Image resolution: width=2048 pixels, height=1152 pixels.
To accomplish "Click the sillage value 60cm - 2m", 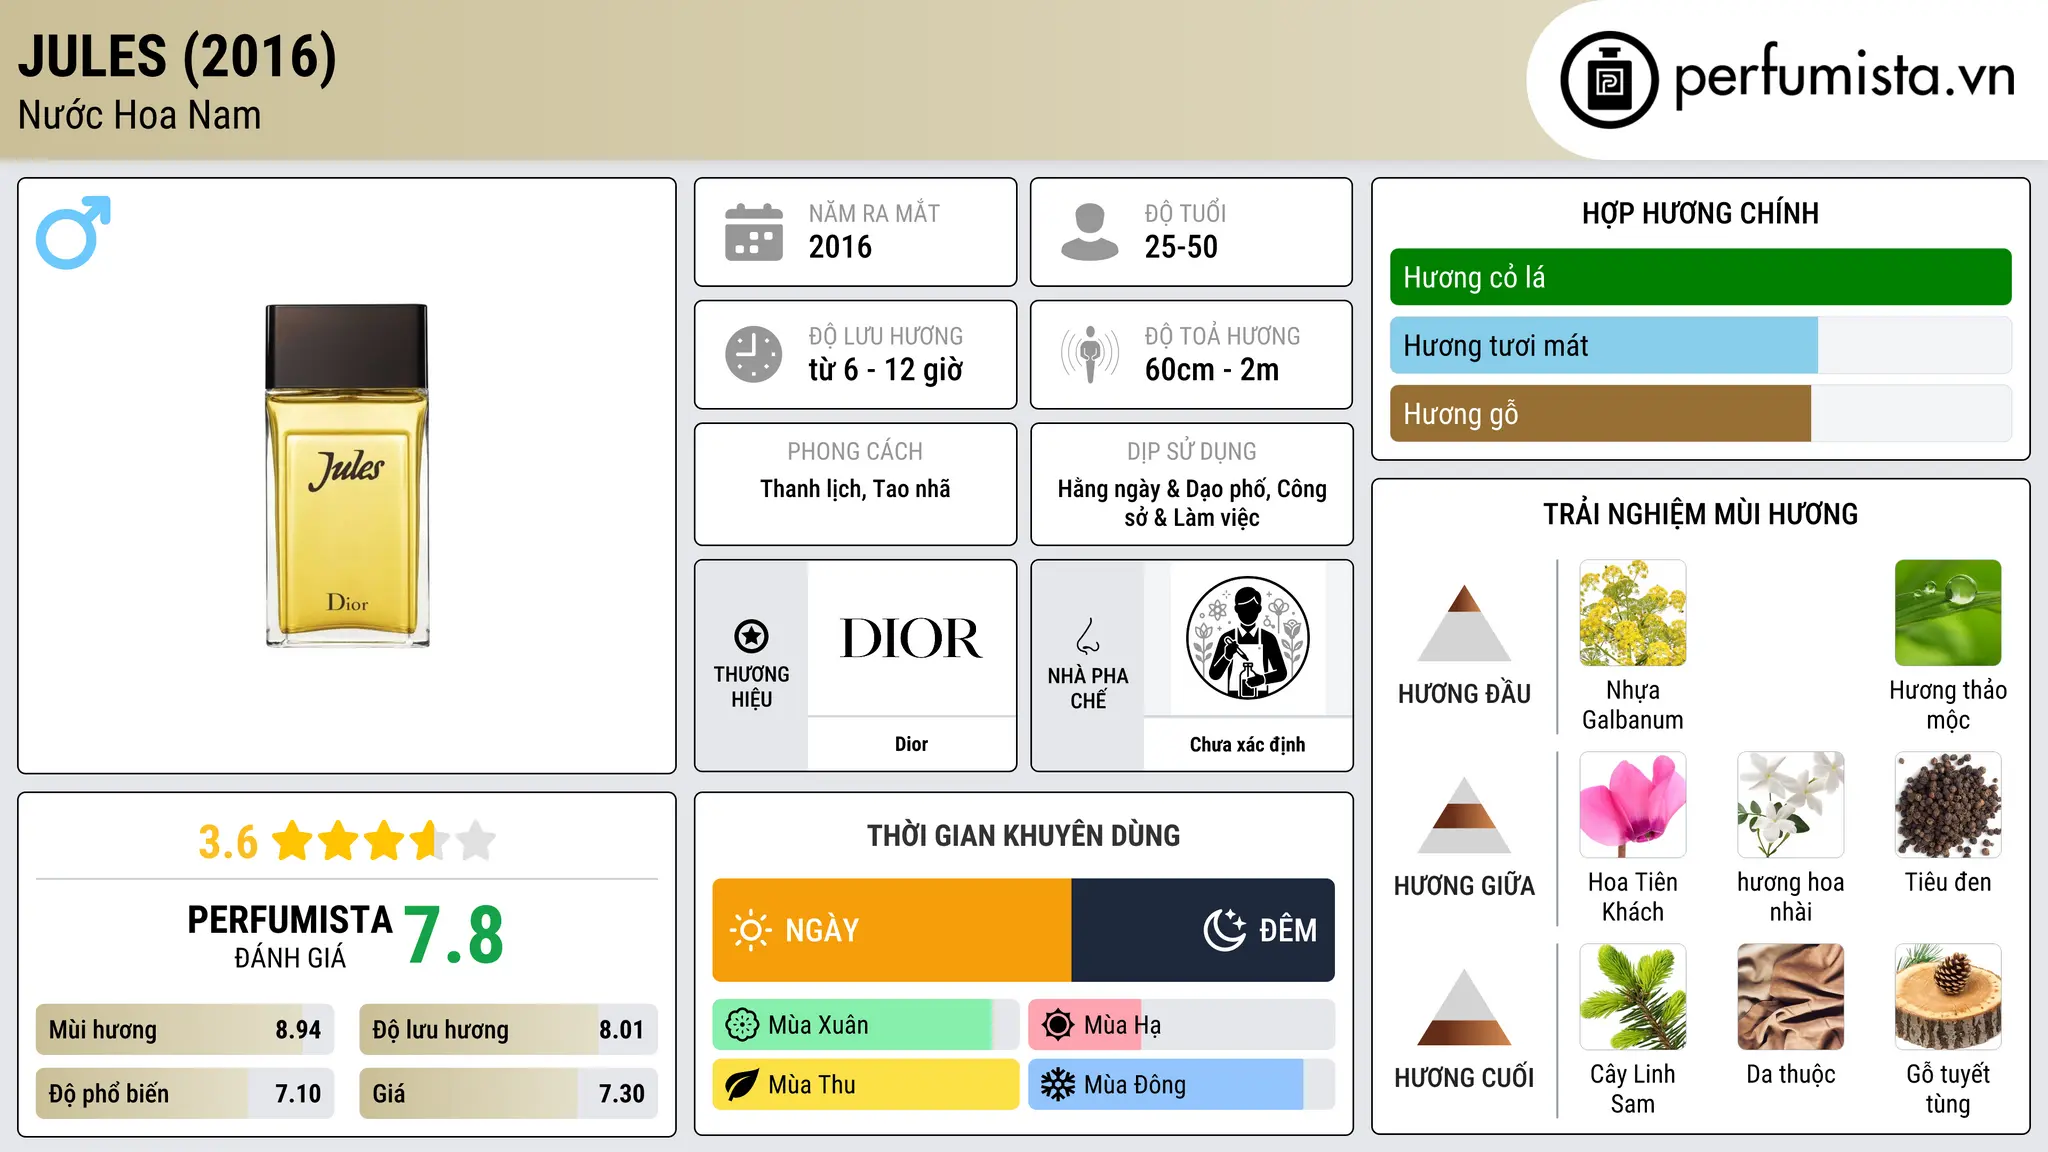I will tap(1212, 370).
